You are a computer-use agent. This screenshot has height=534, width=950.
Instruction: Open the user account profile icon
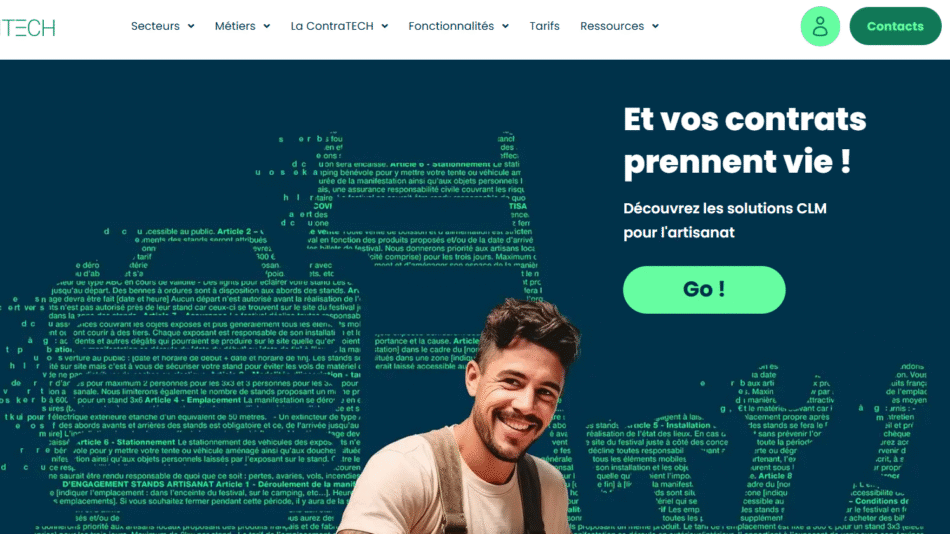pos(820,26)
